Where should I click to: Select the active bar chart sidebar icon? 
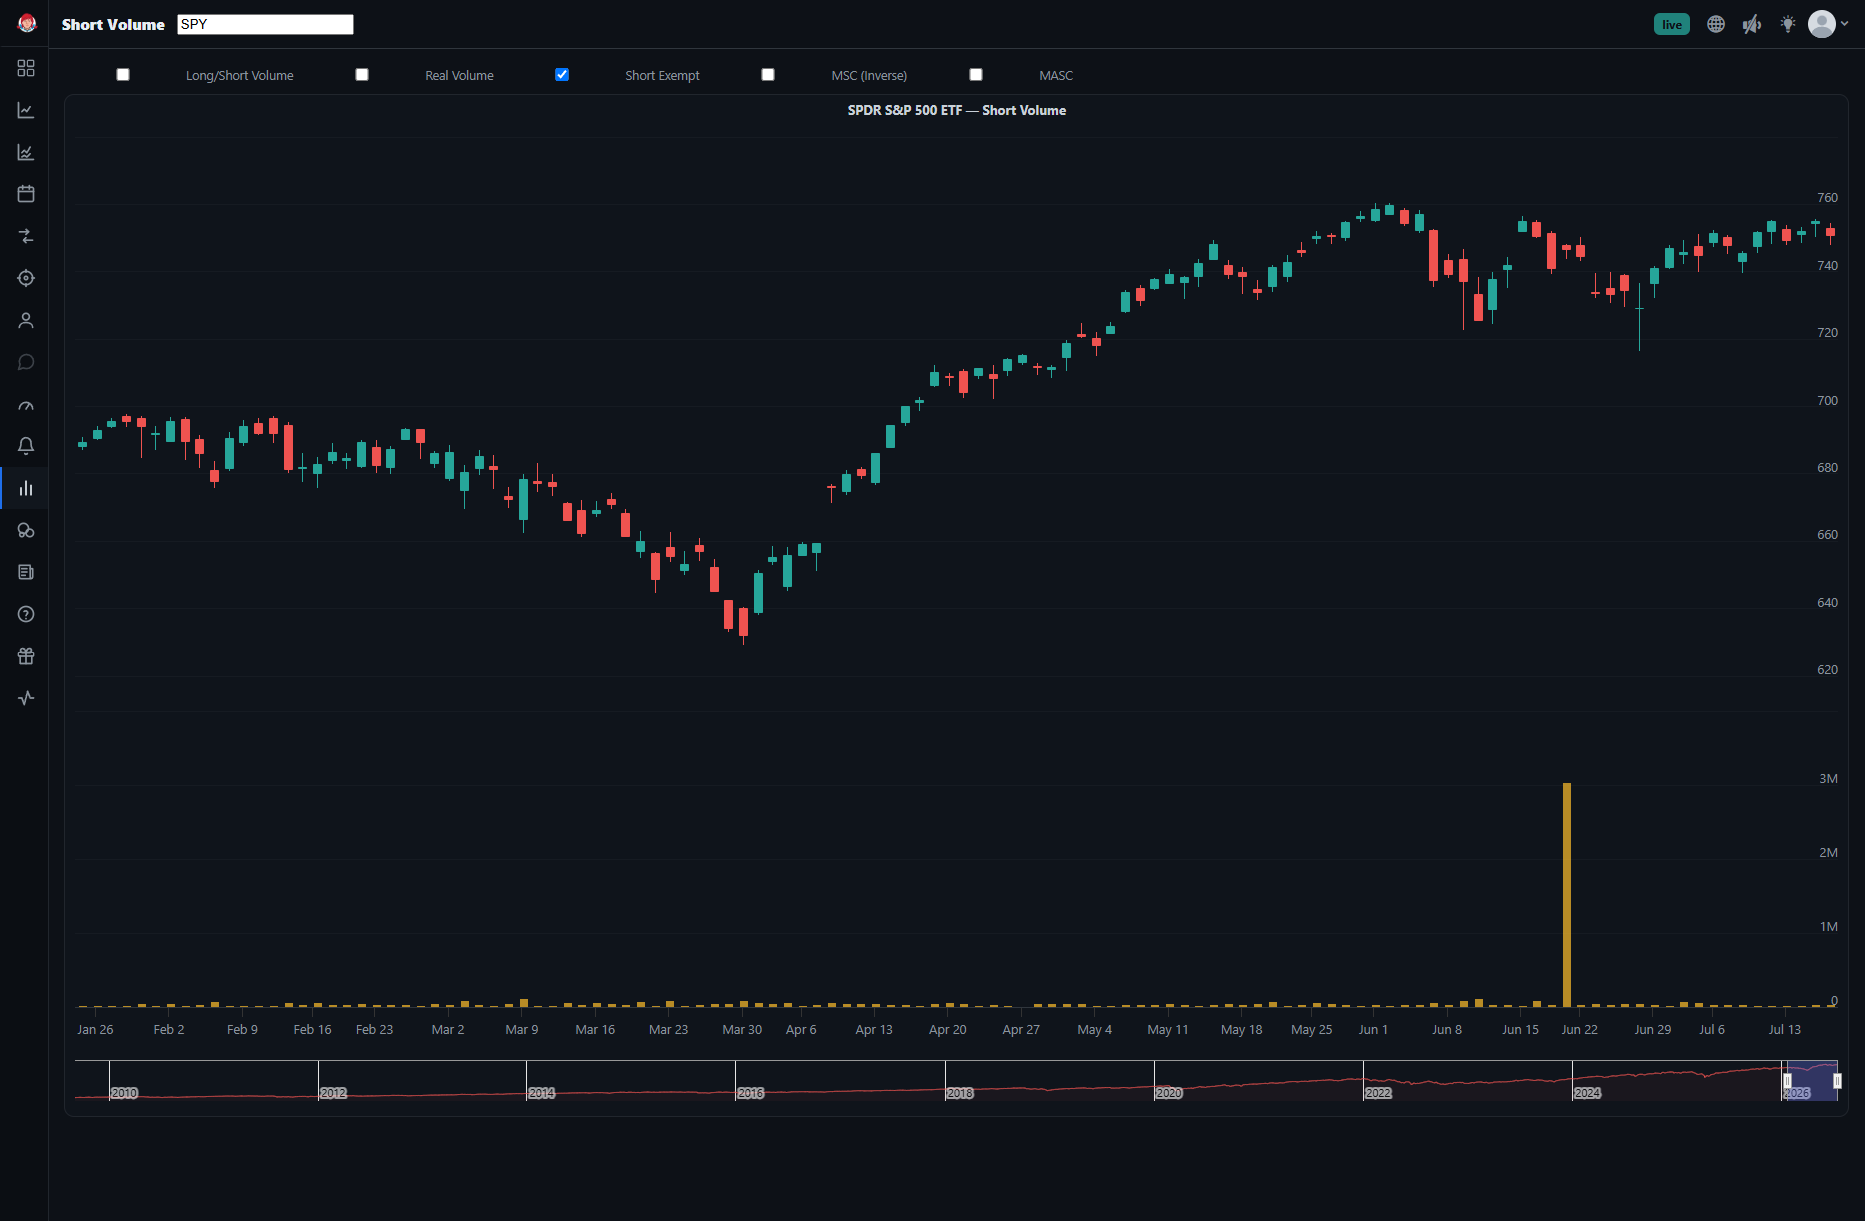tap(26, 488)
